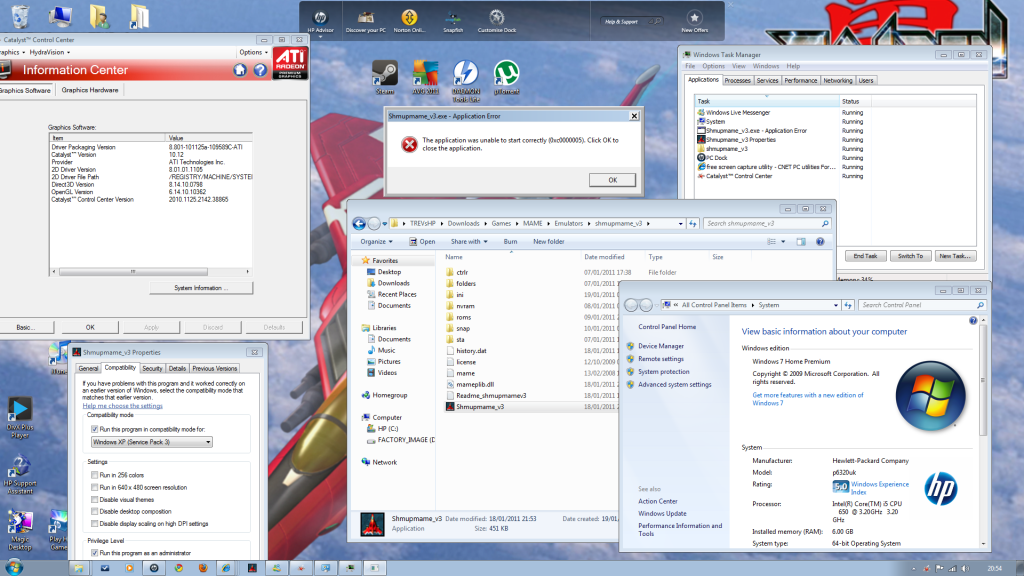The image size is (1024, 576).
Task: Open the Share with dropdown
Action: pyautogui.click(x=469, y=242)
